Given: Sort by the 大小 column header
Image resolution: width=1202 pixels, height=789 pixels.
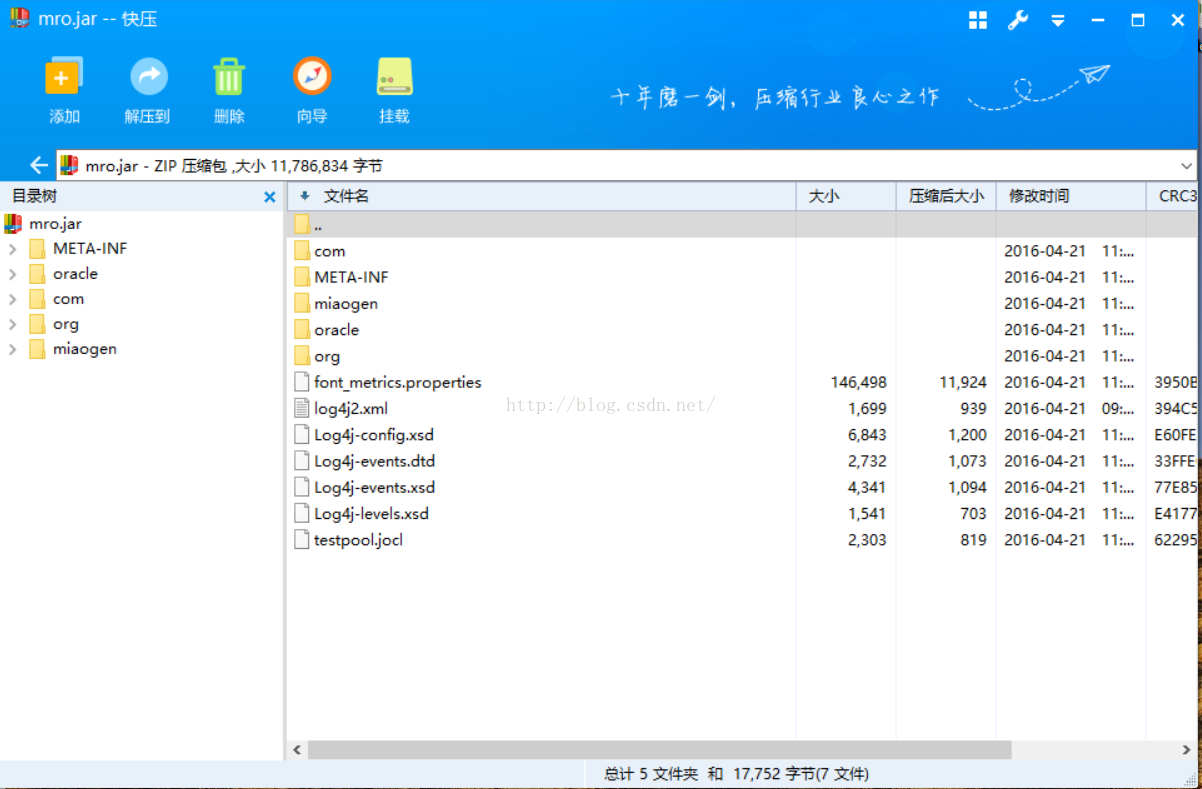Looking at the screenshot, I should tap(846, 196).
